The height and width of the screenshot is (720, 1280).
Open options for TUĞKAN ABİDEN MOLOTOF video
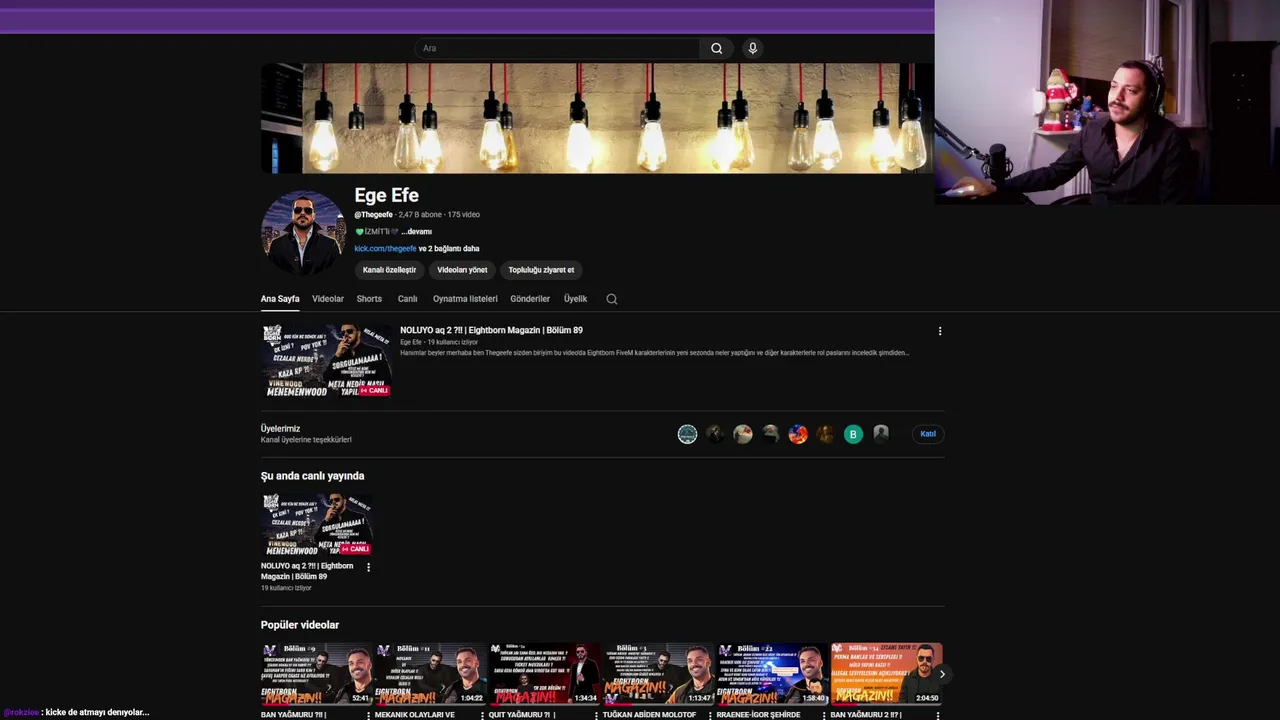710,715
